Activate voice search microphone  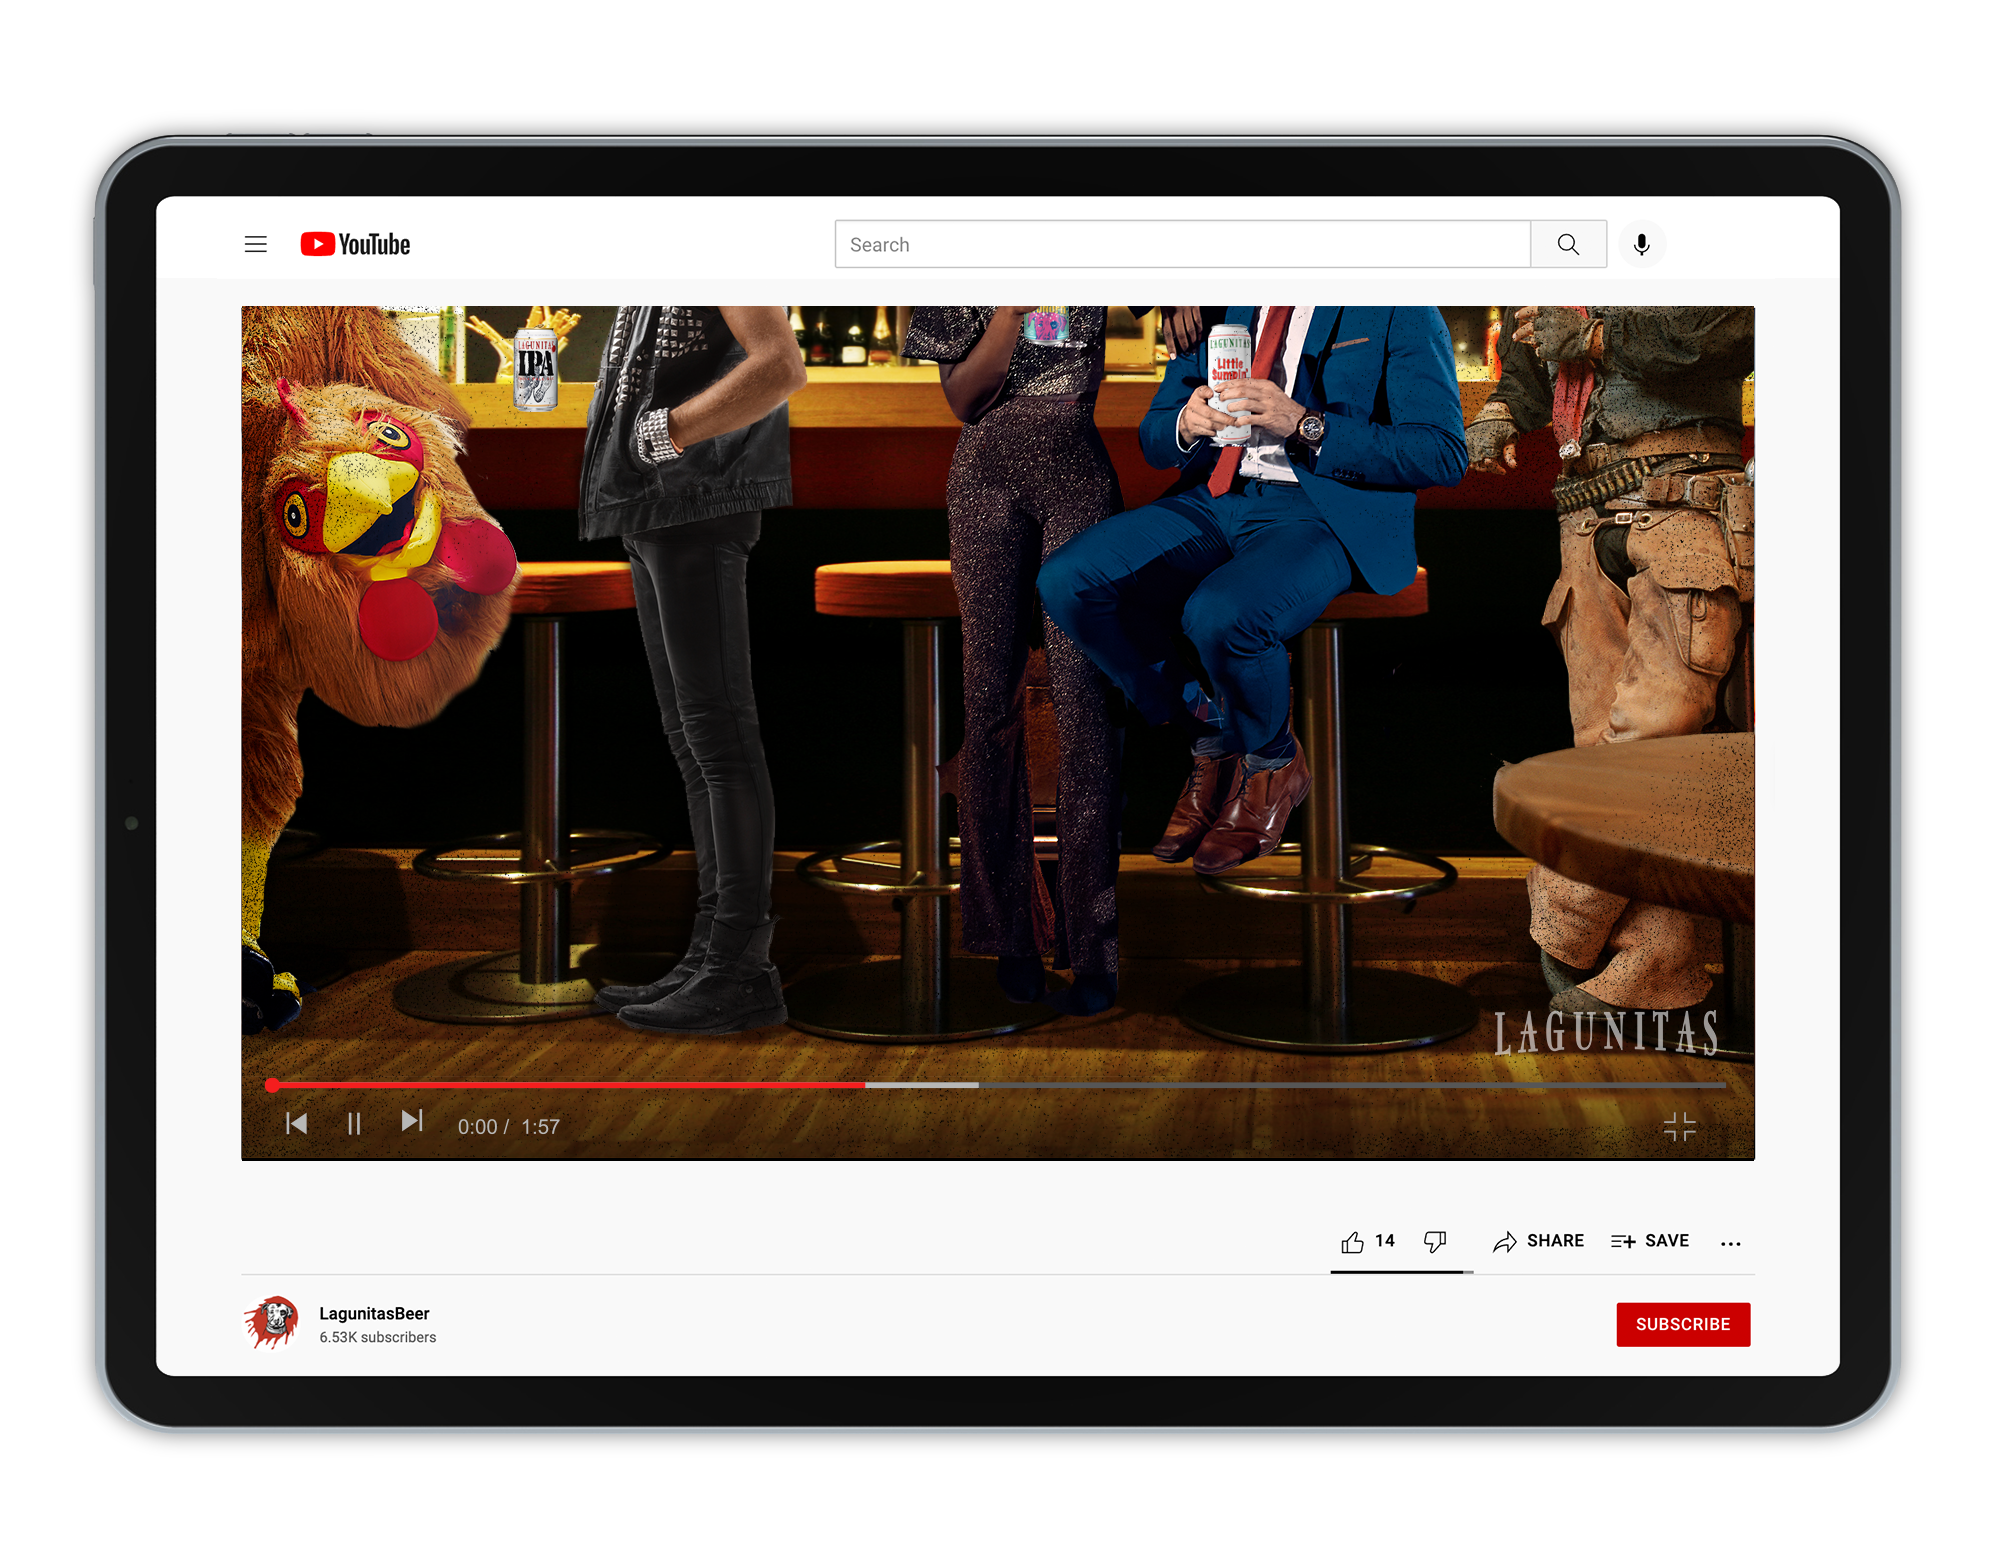pyautogui.click(x=1641, y=244)
